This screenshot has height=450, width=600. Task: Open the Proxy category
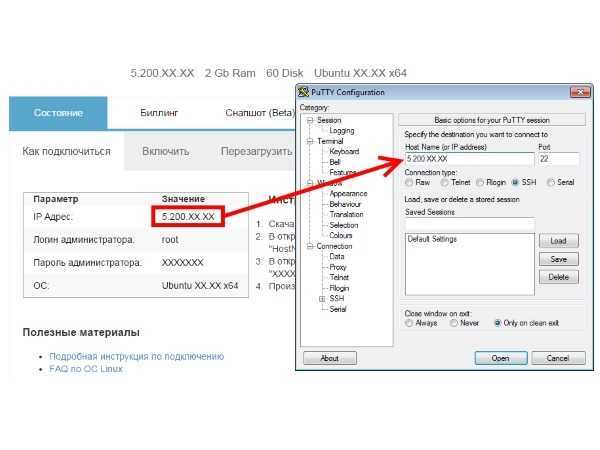338,267
